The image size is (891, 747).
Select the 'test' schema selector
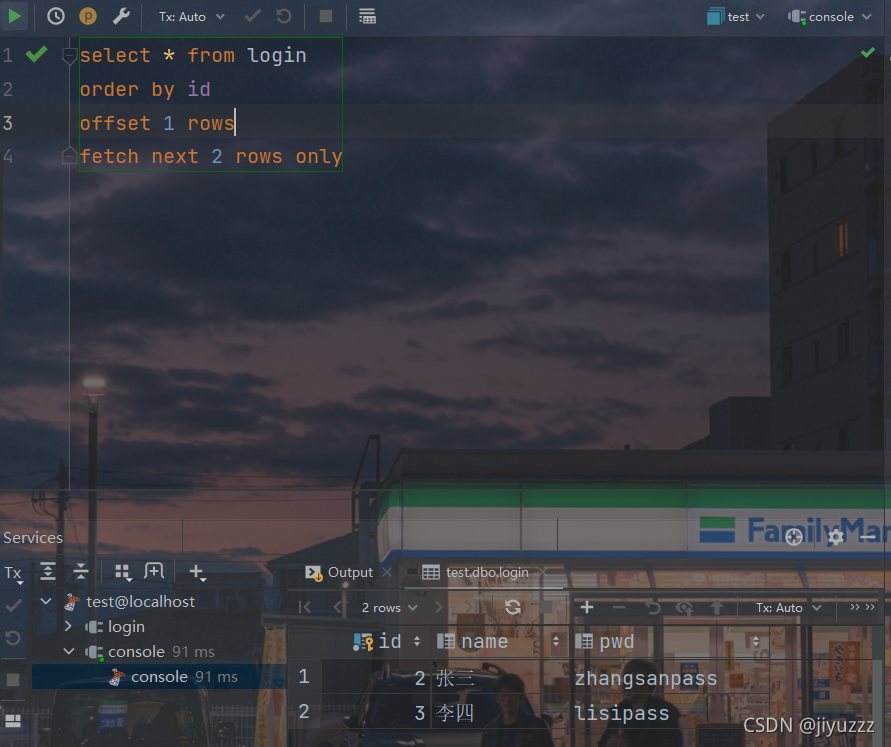tap(736, 16)
